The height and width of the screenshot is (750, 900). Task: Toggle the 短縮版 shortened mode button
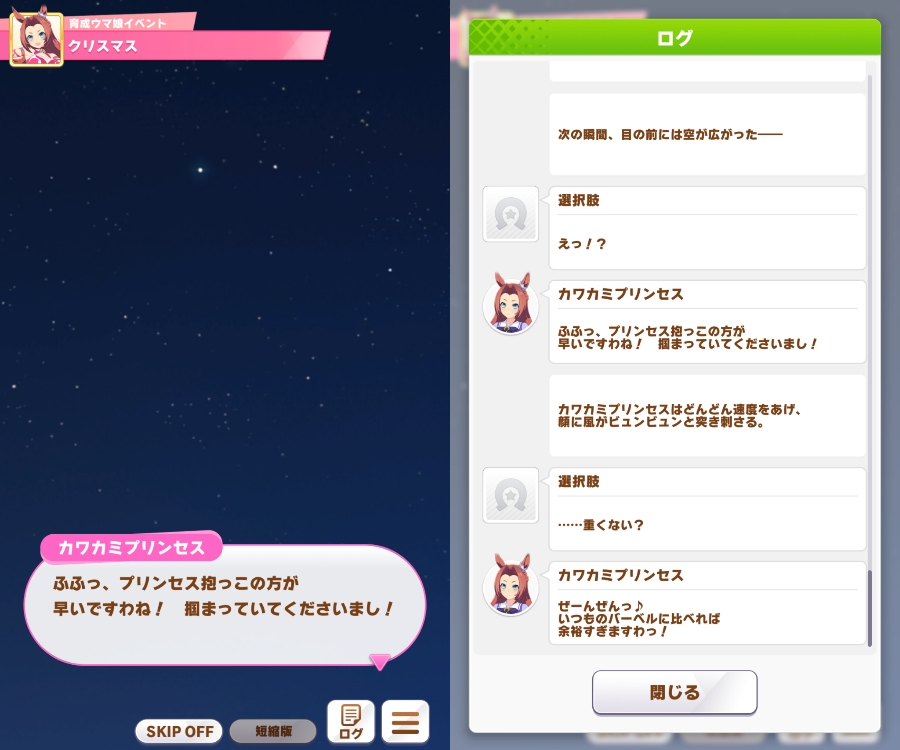click(x=273, y=731)
